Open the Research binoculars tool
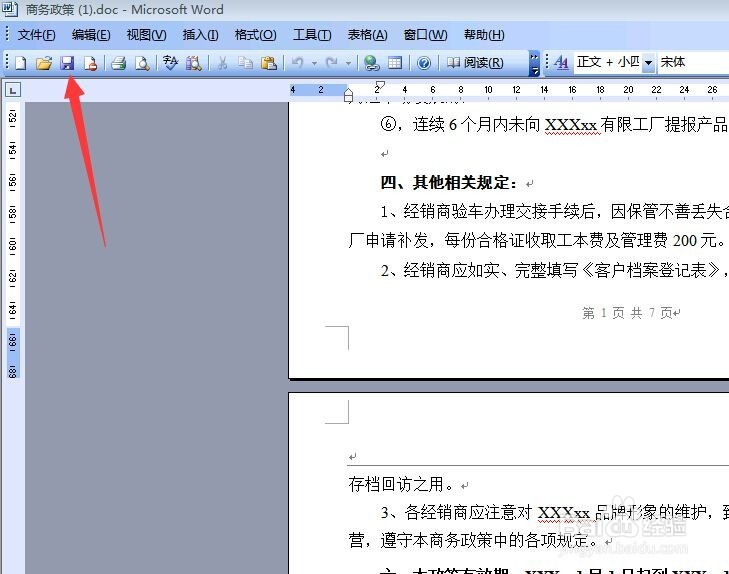729x574 pixels. (194, 63)
